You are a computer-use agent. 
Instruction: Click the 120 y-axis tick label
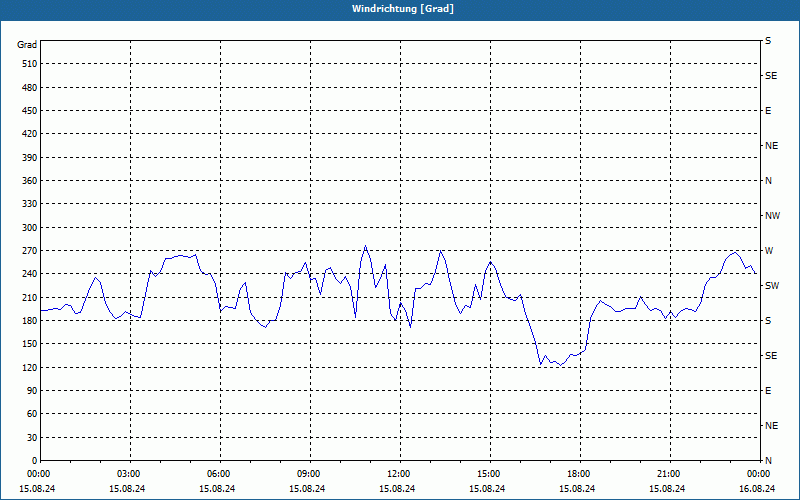pyautogui.click(x=30, y=367)
